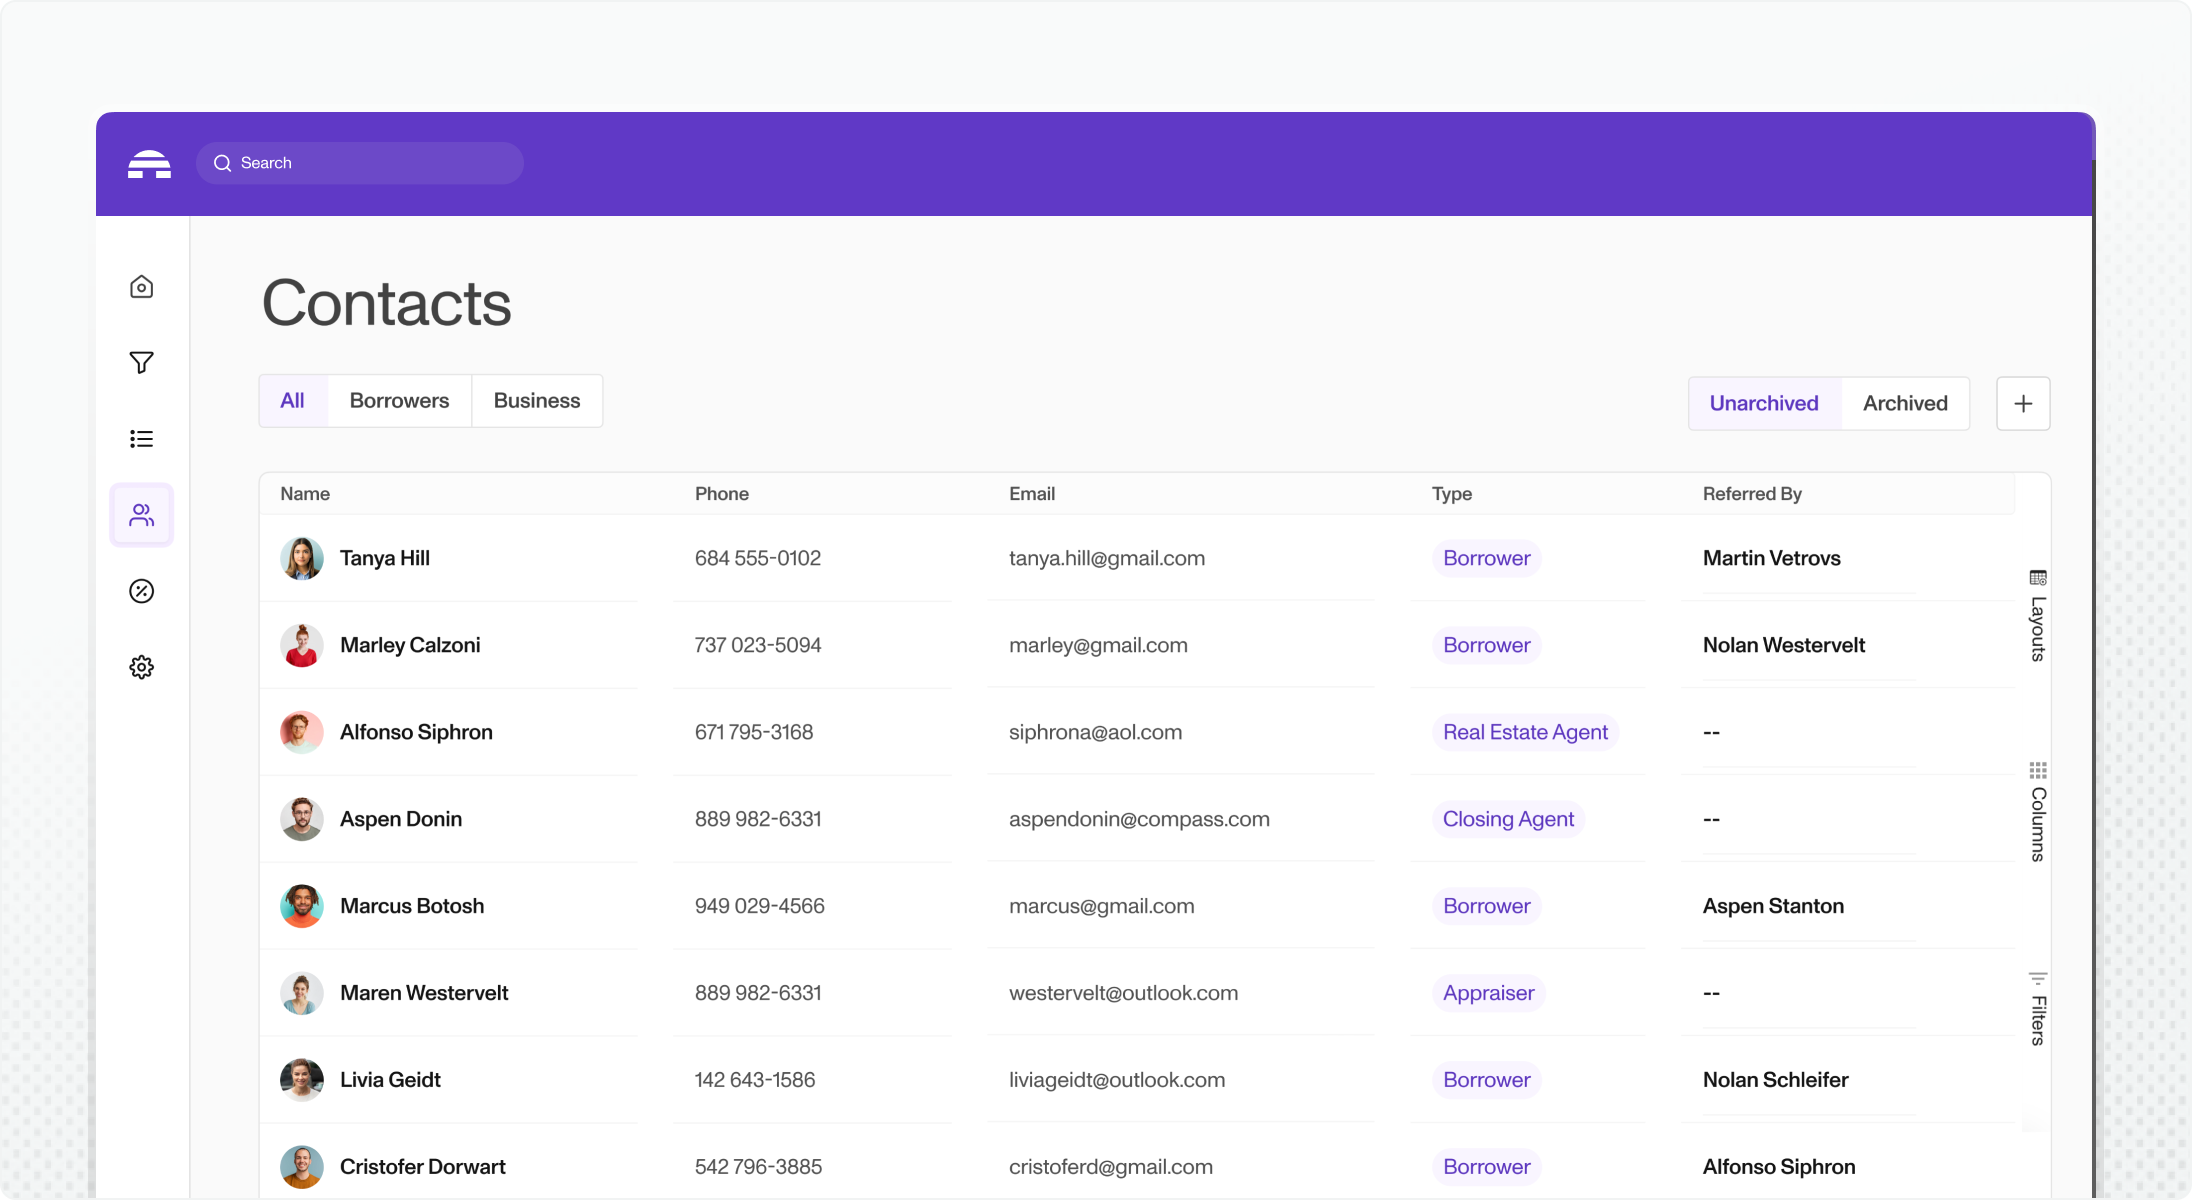Expand the Columns side panel
This screenshot has width=2192, height=1200.
[x=2037, y=812]
